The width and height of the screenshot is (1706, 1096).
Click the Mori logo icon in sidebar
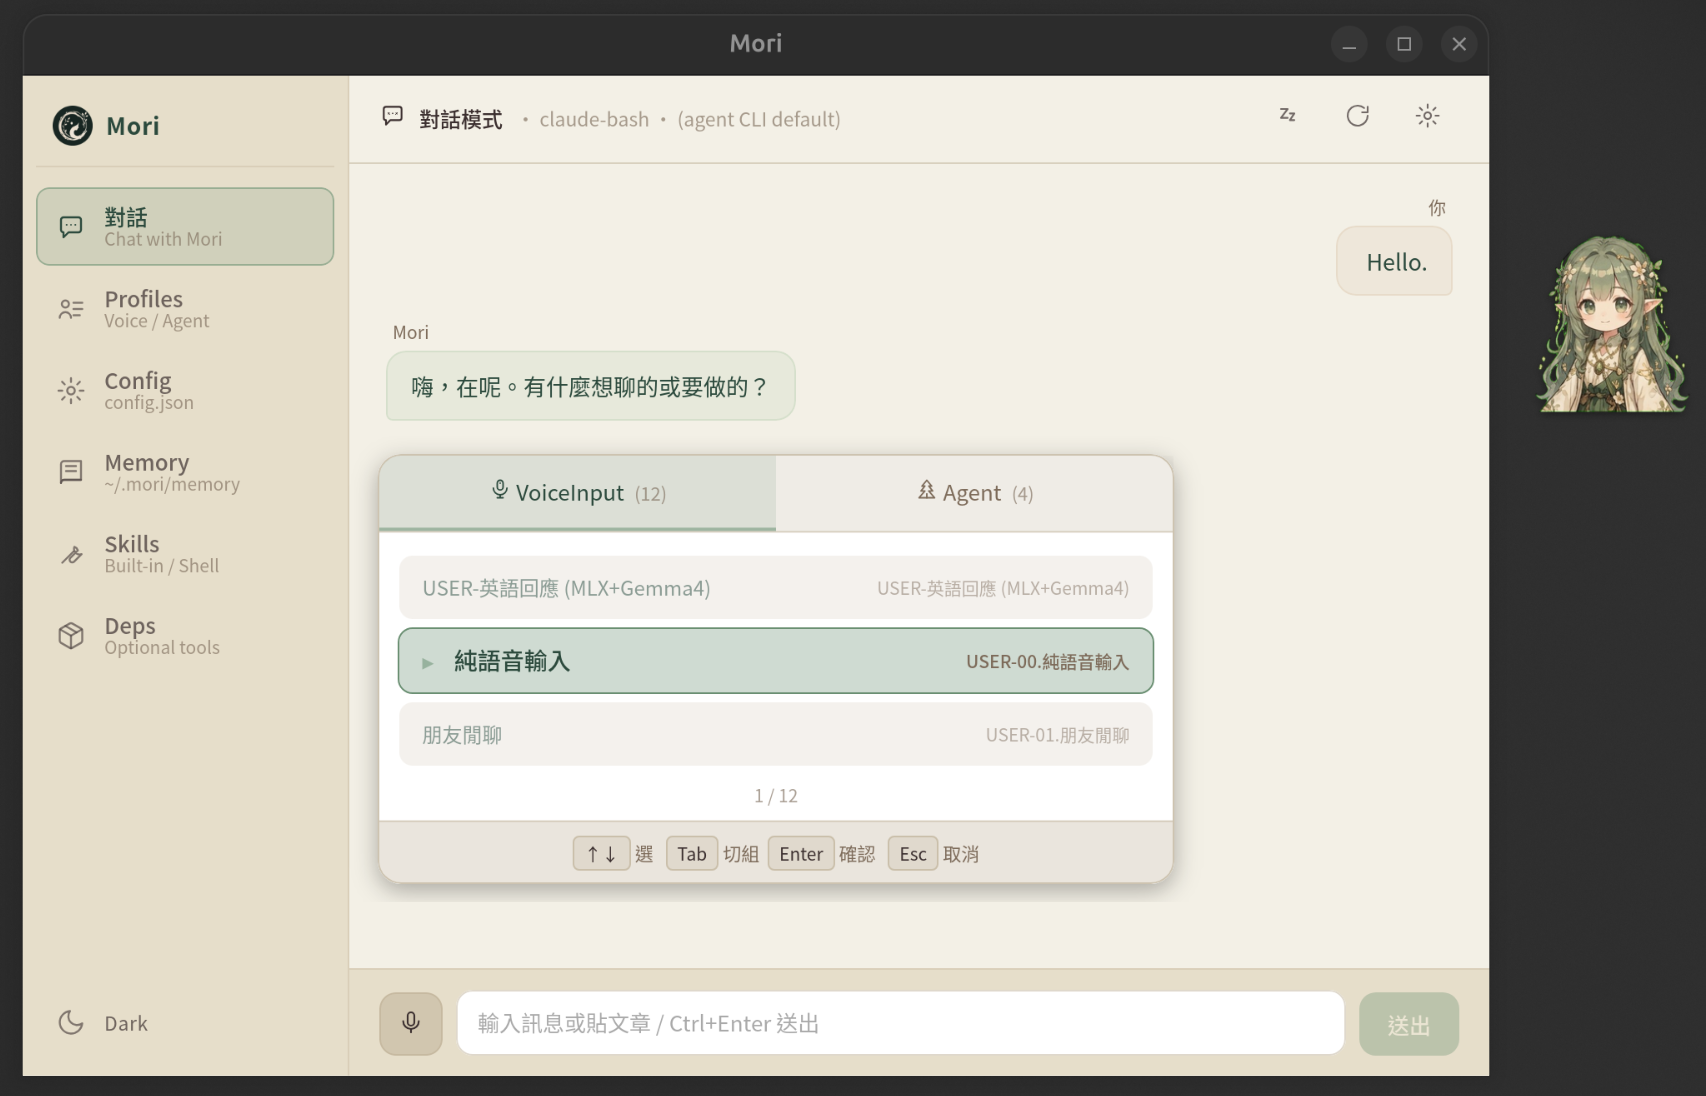[x=72, y=126]
